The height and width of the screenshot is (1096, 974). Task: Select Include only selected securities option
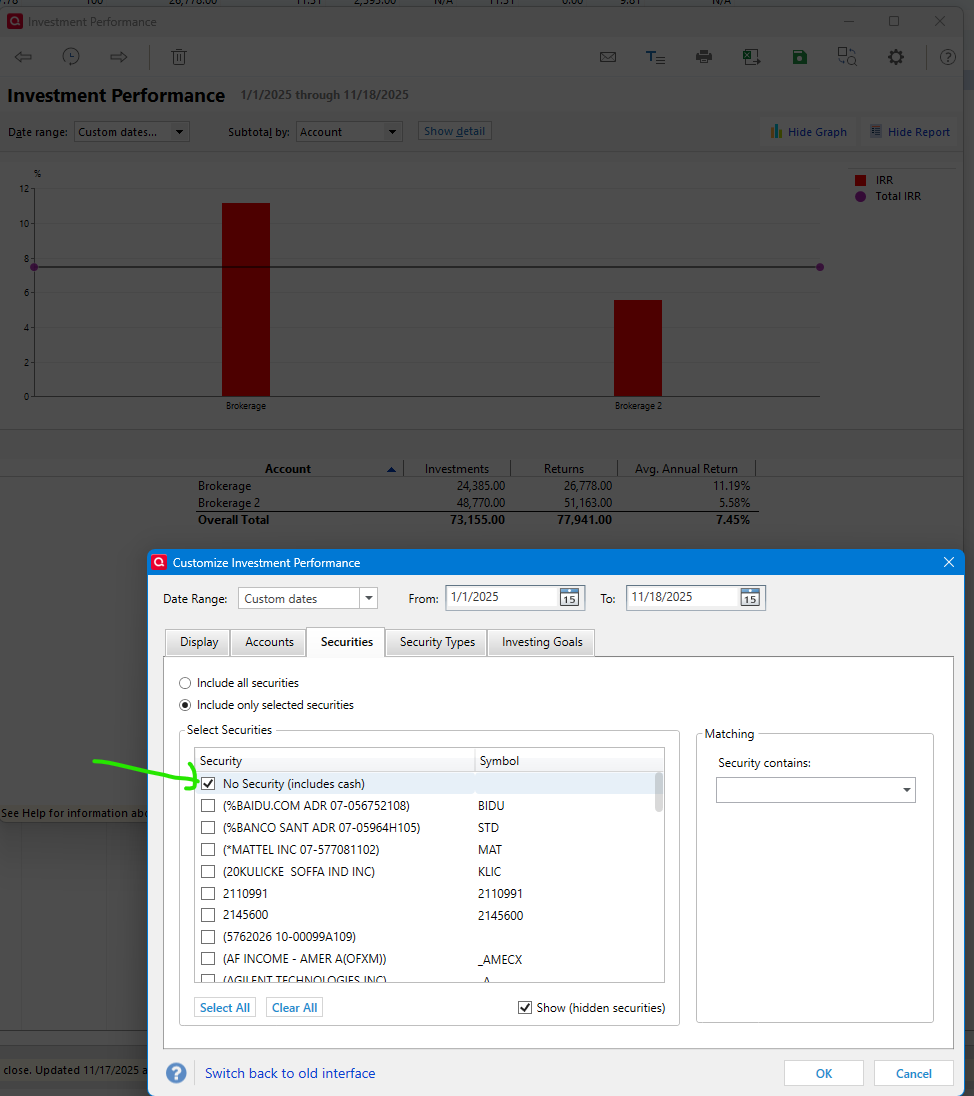(185, 705)
